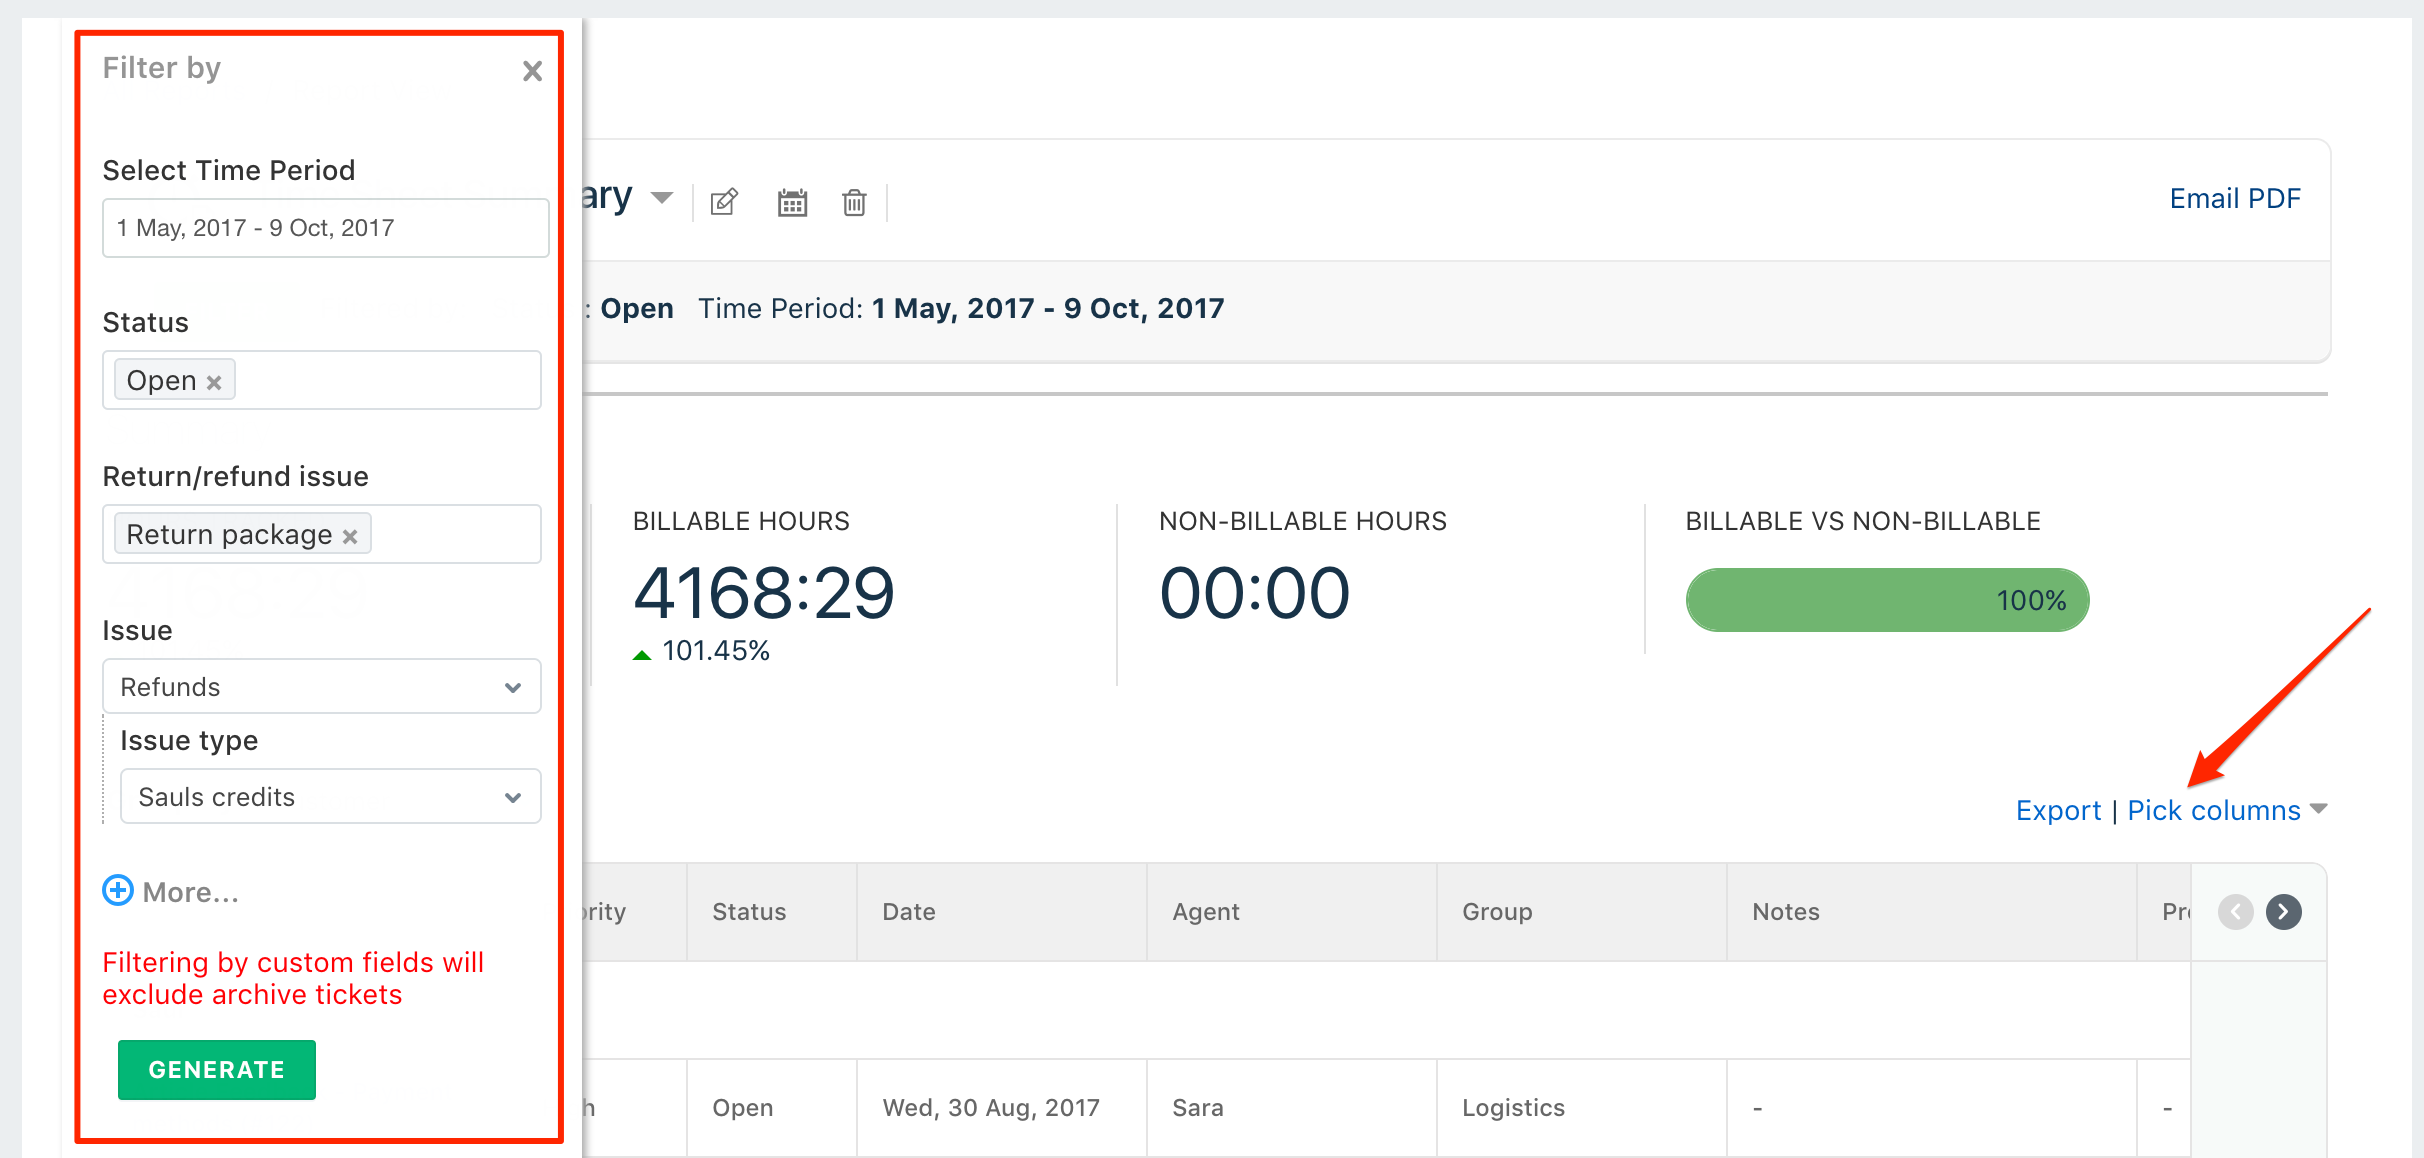Open the Issue dropdown showing Refunds

click(321, 686)
